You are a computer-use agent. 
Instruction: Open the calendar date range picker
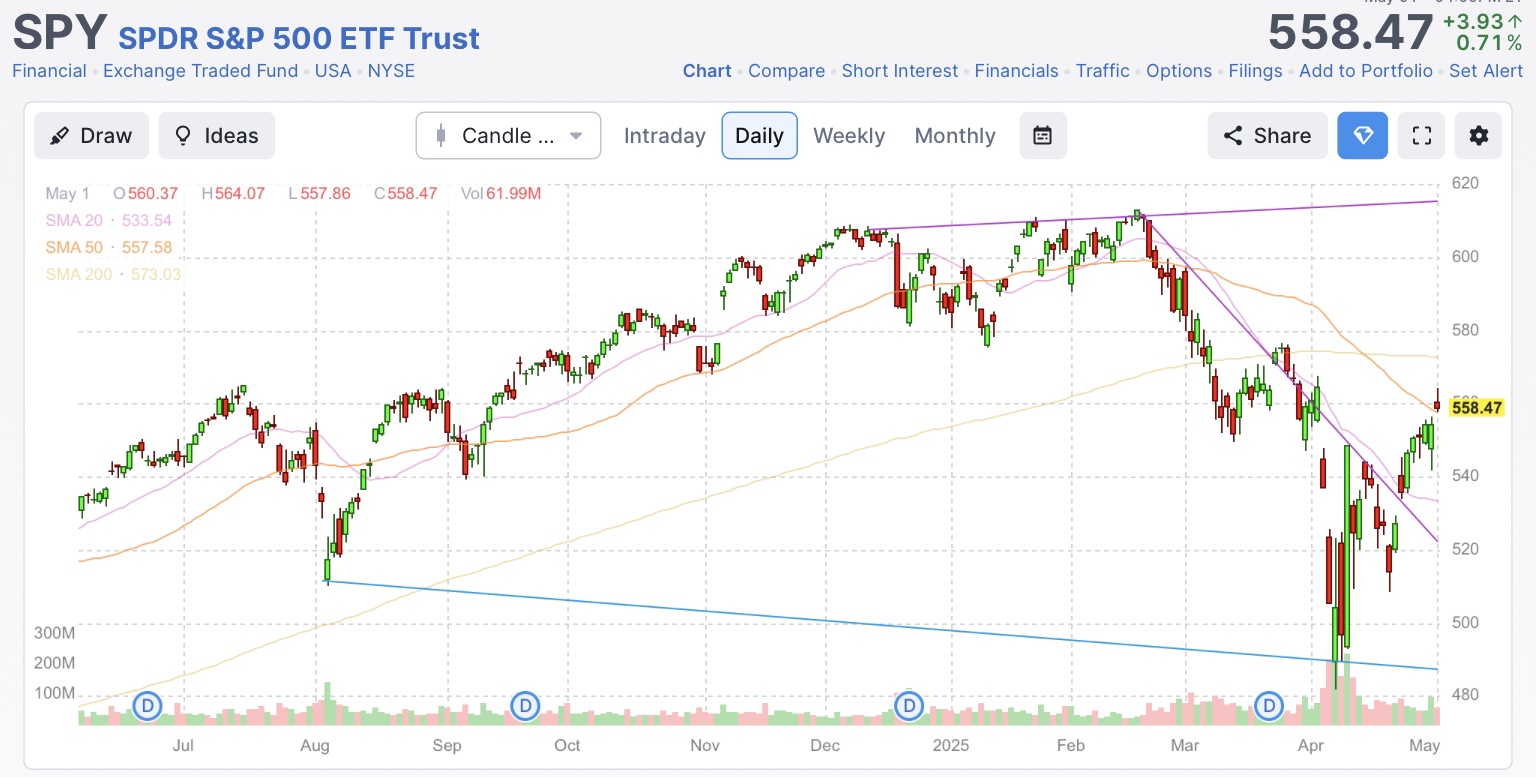coord(1042,136)
